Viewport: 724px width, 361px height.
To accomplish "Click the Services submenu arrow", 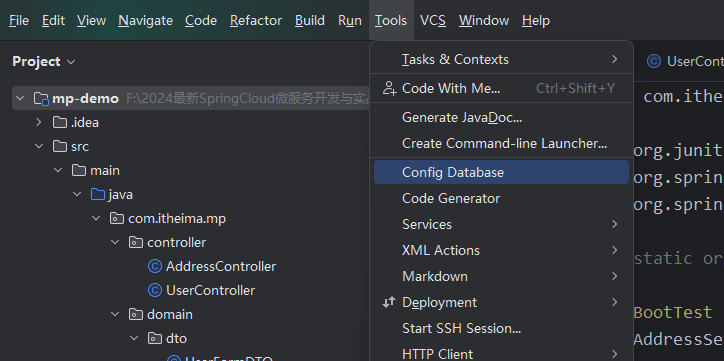I will coord(614,224).
